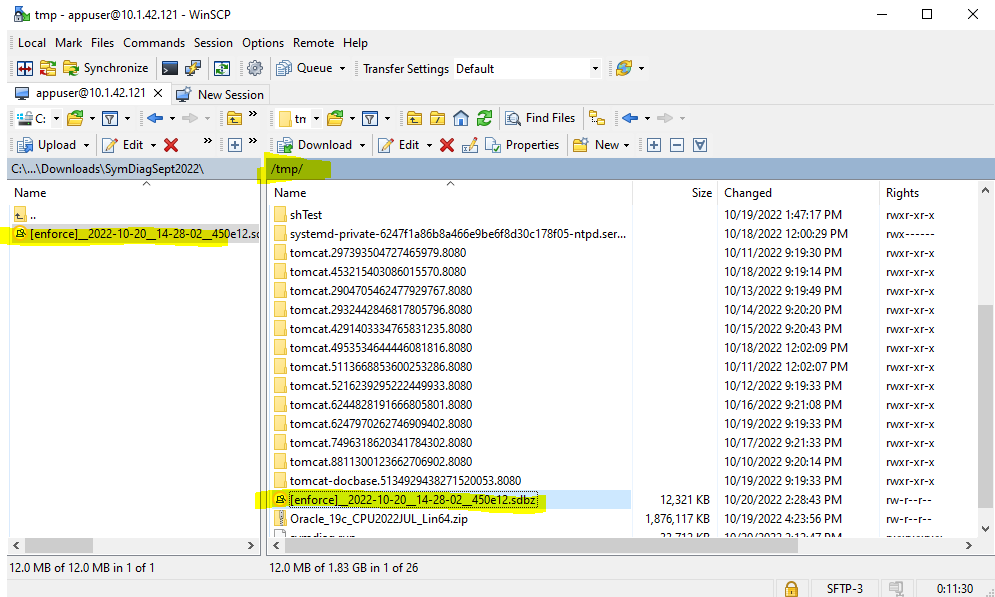995x597 pixels.
Task: Go to remote parent directory icon
Action: click(414, 118)
